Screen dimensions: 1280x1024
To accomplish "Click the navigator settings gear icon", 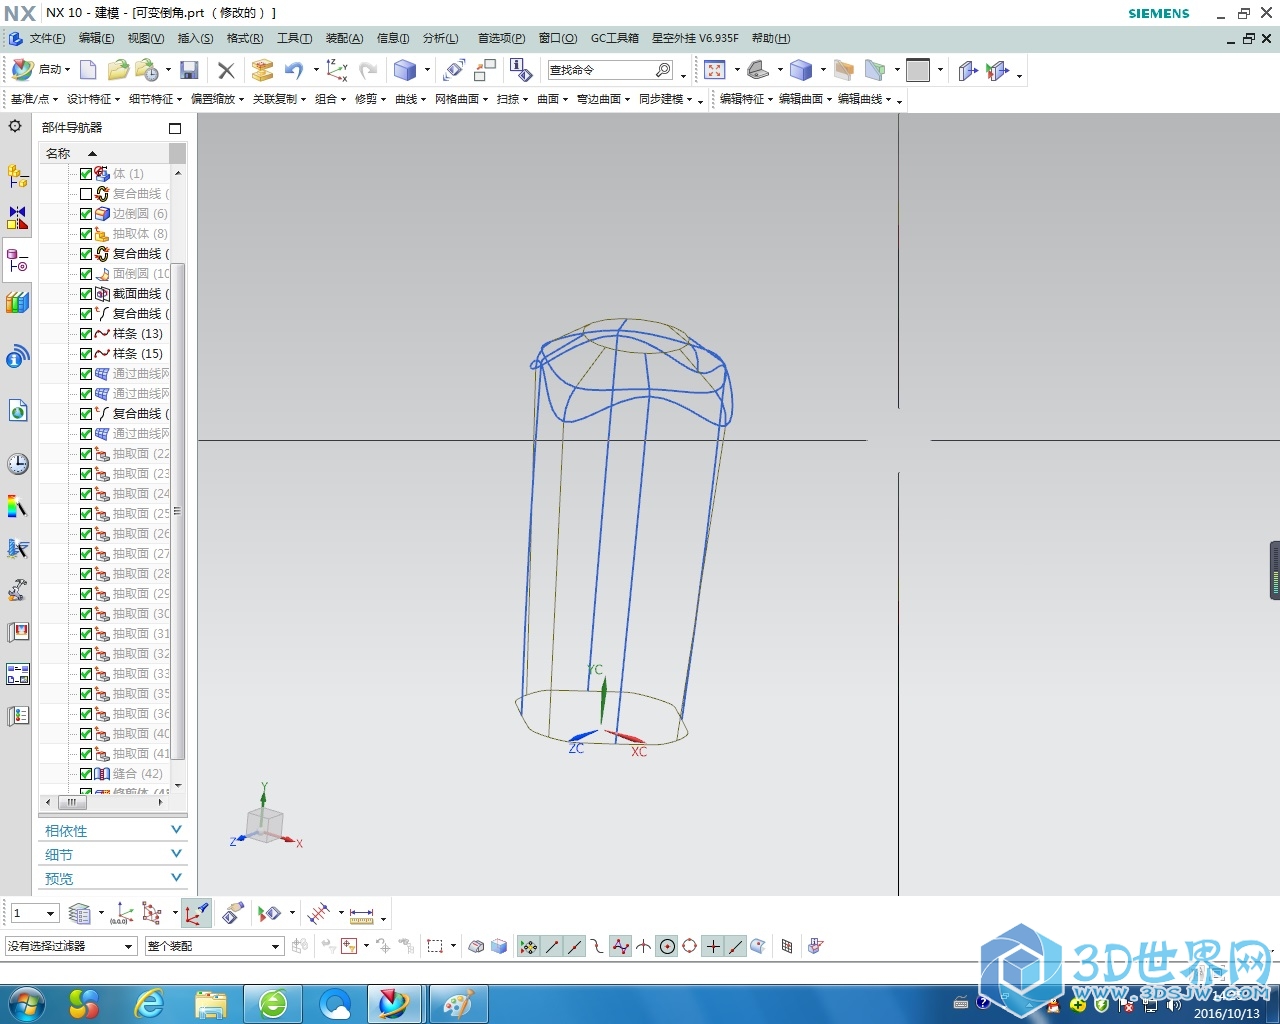I will (x=15, y=126).
